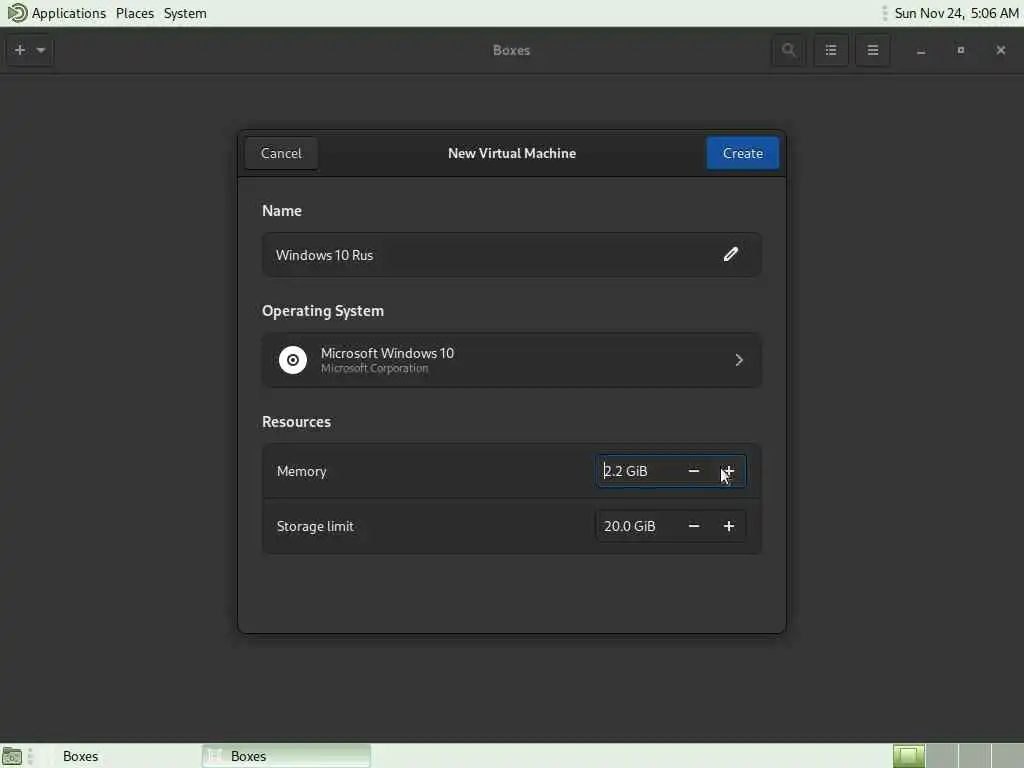Edit name with the pencil icon
Screen dimensions: 1024x768
tap(730, 255)
